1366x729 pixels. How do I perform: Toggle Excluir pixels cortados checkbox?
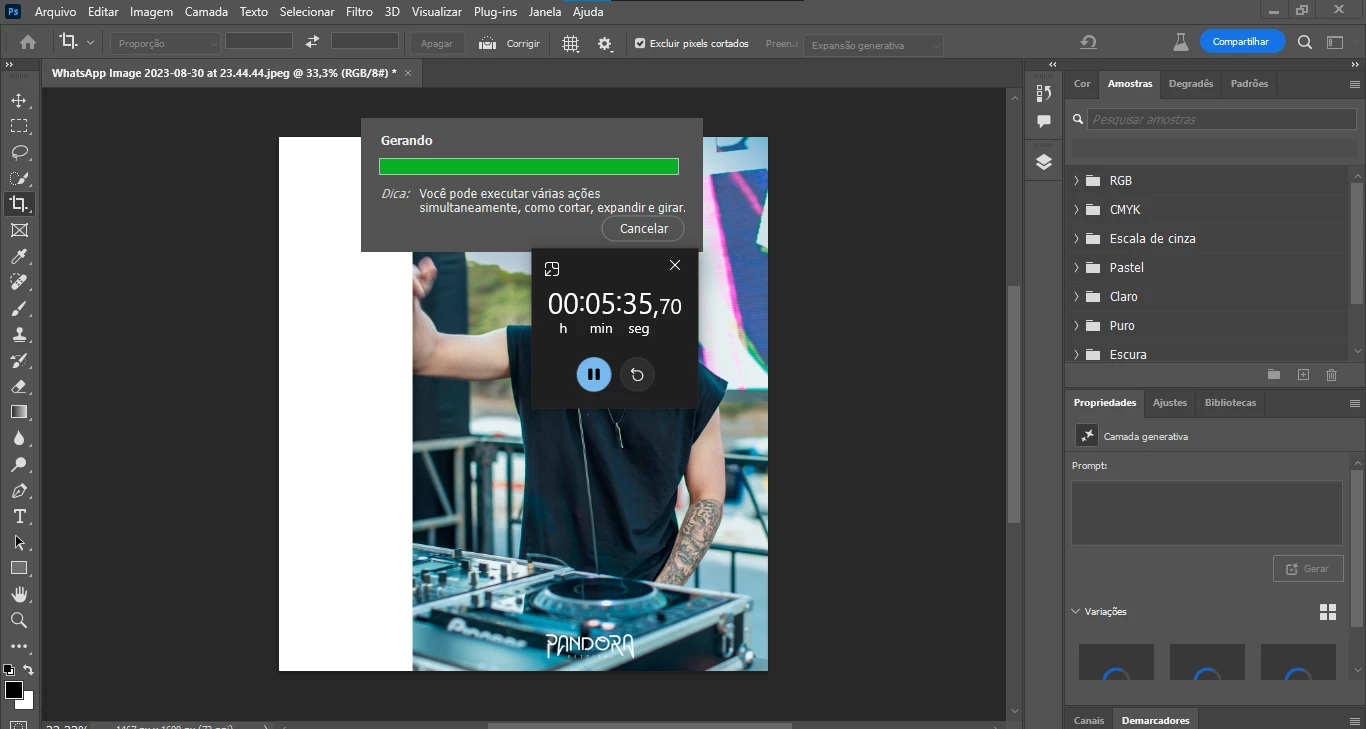tap(640, 44)
